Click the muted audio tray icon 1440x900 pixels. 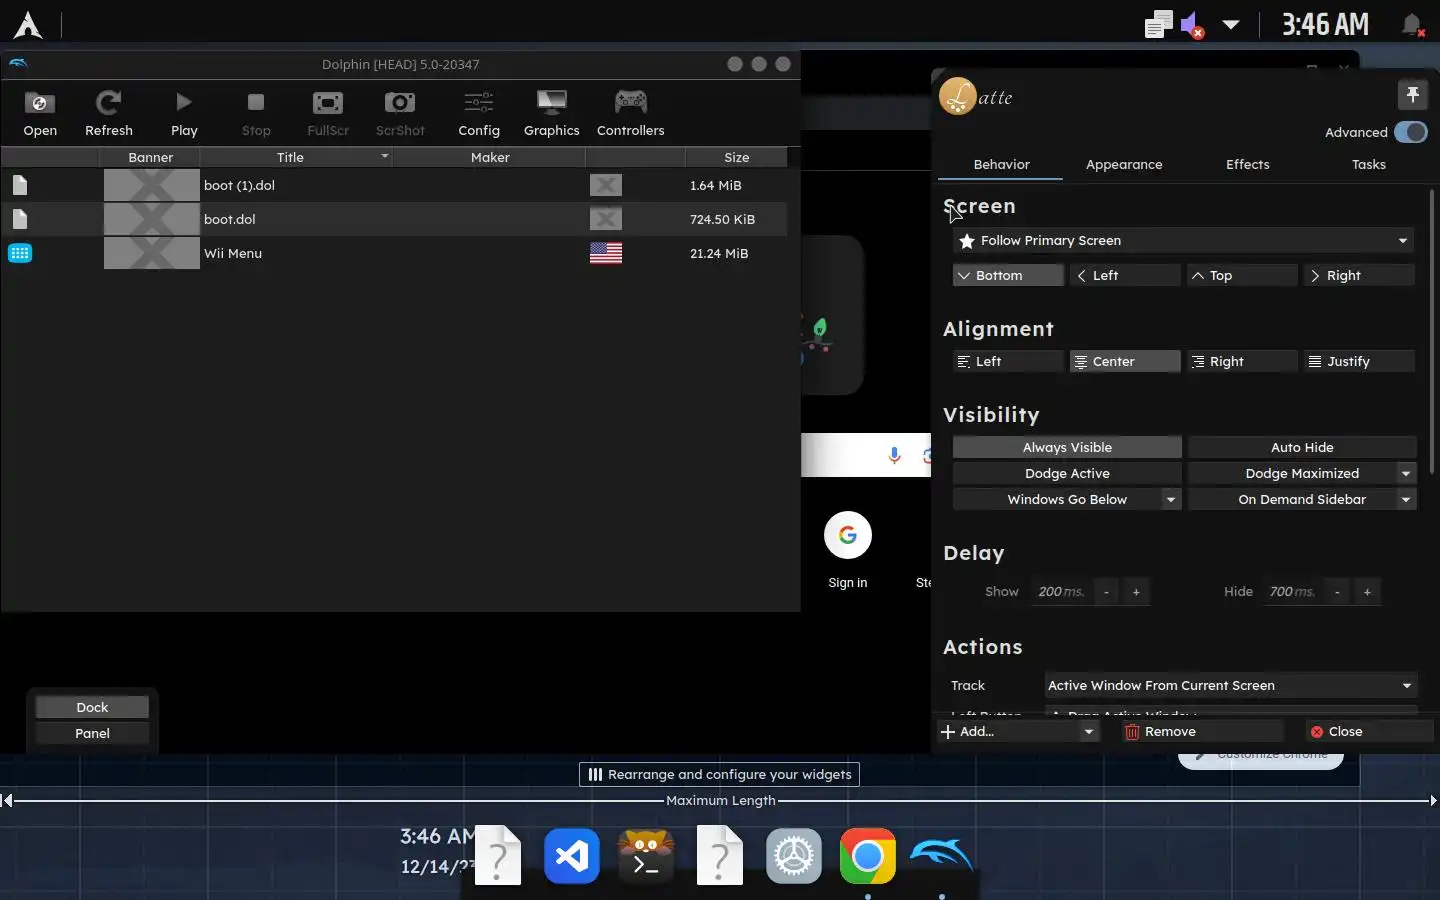(1192, 25)
